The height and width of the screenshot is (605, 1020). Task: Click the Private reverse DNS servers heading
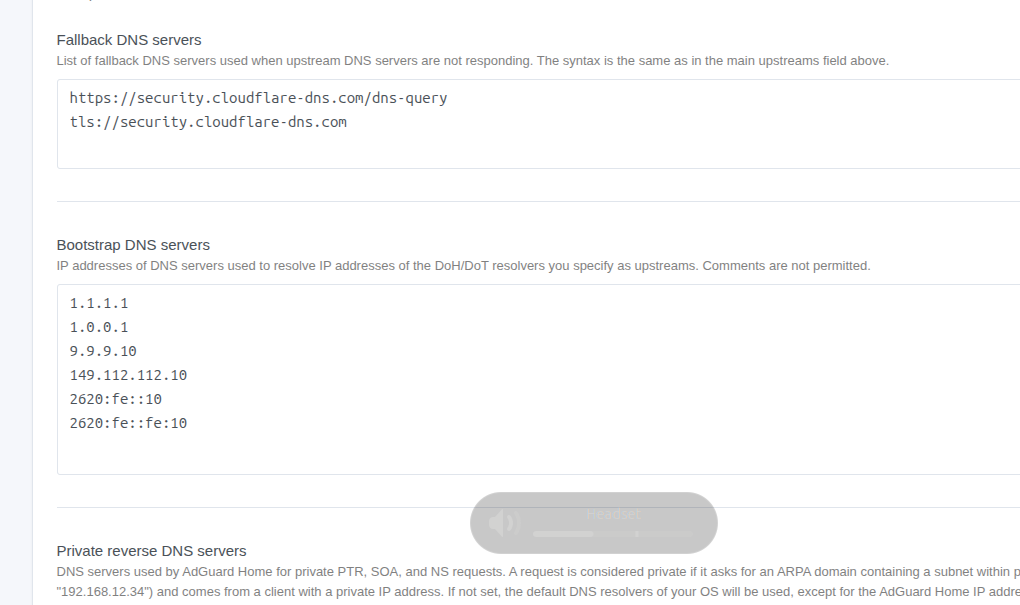(151, 550)
